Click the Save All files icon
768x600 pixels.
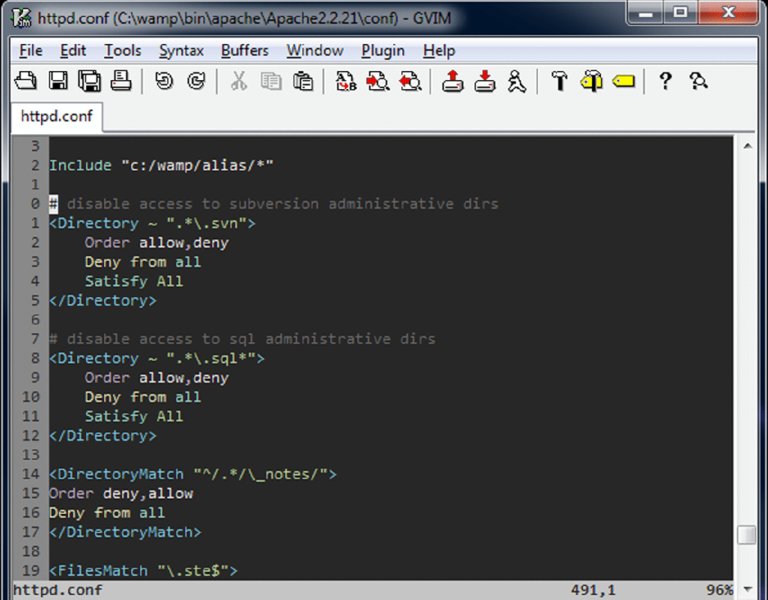(x=89, y=82)
